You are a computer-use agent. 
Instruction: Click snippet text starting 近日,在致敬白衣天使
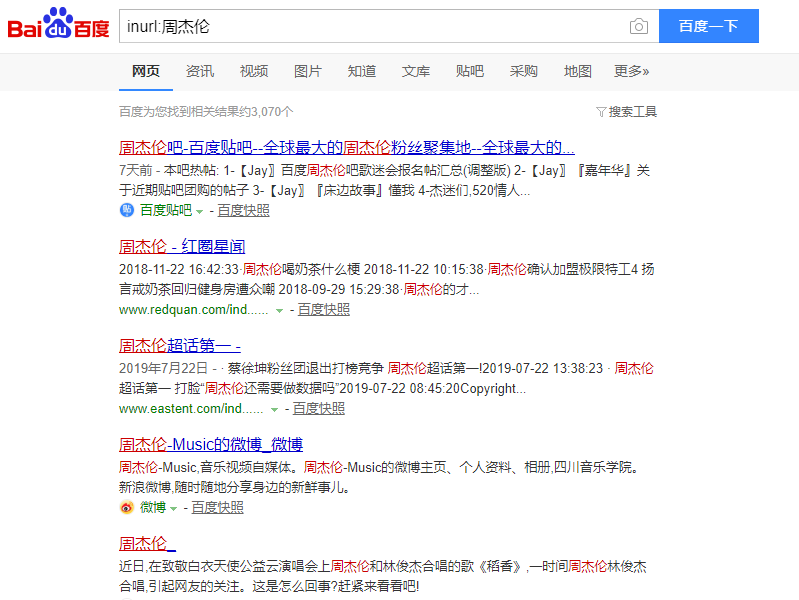[x=383, y=576]
